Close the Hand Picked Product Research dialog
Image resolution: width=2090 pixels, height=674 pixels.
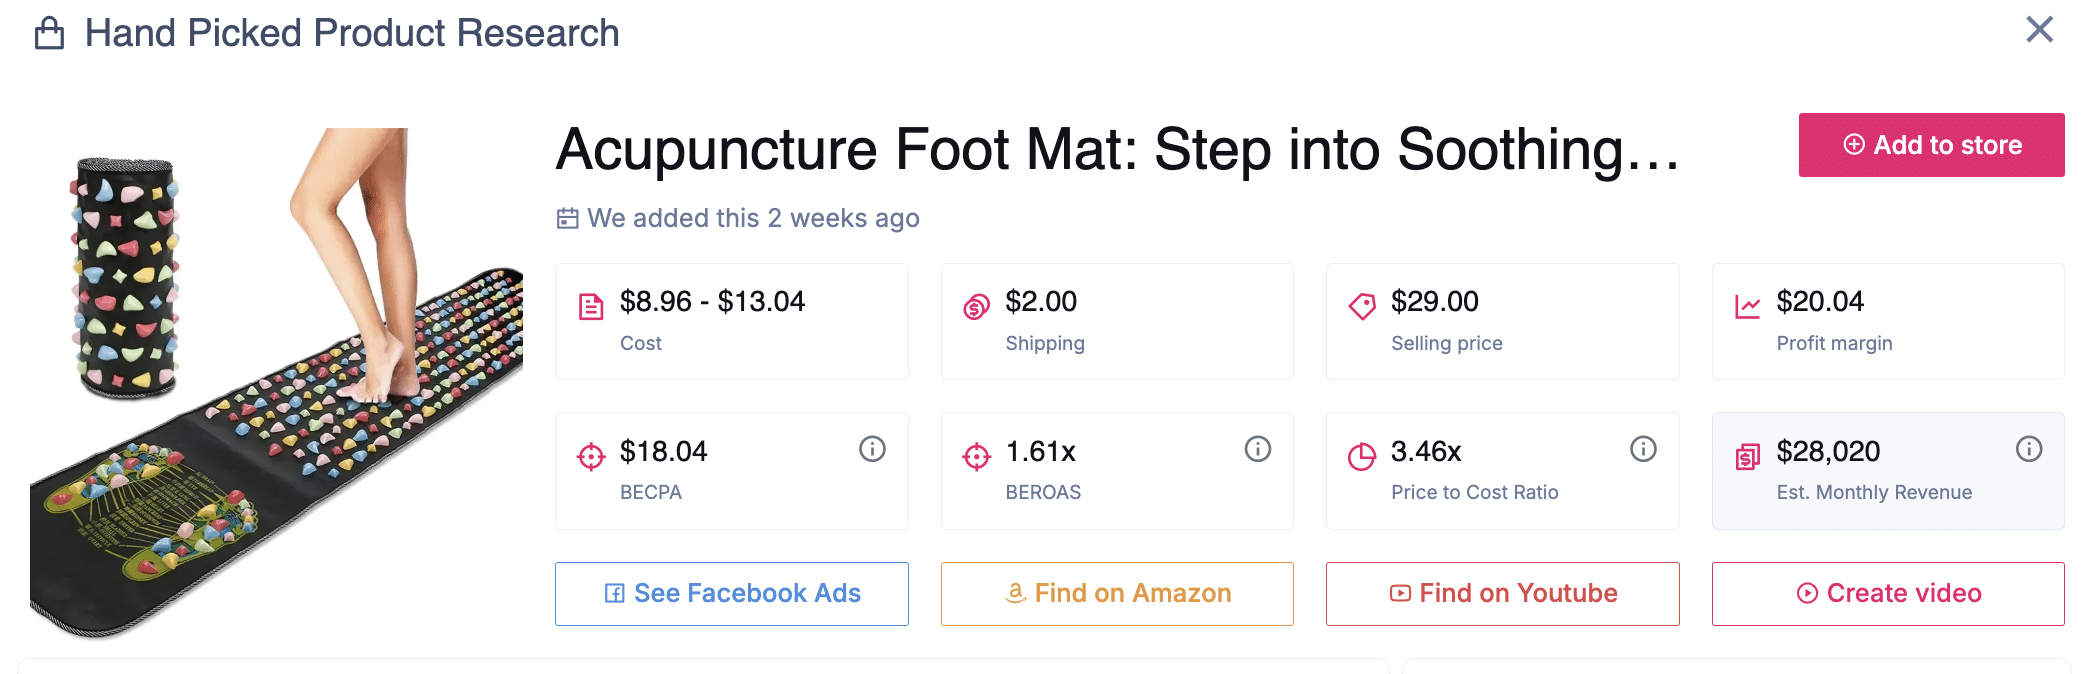coord(2039,30)
